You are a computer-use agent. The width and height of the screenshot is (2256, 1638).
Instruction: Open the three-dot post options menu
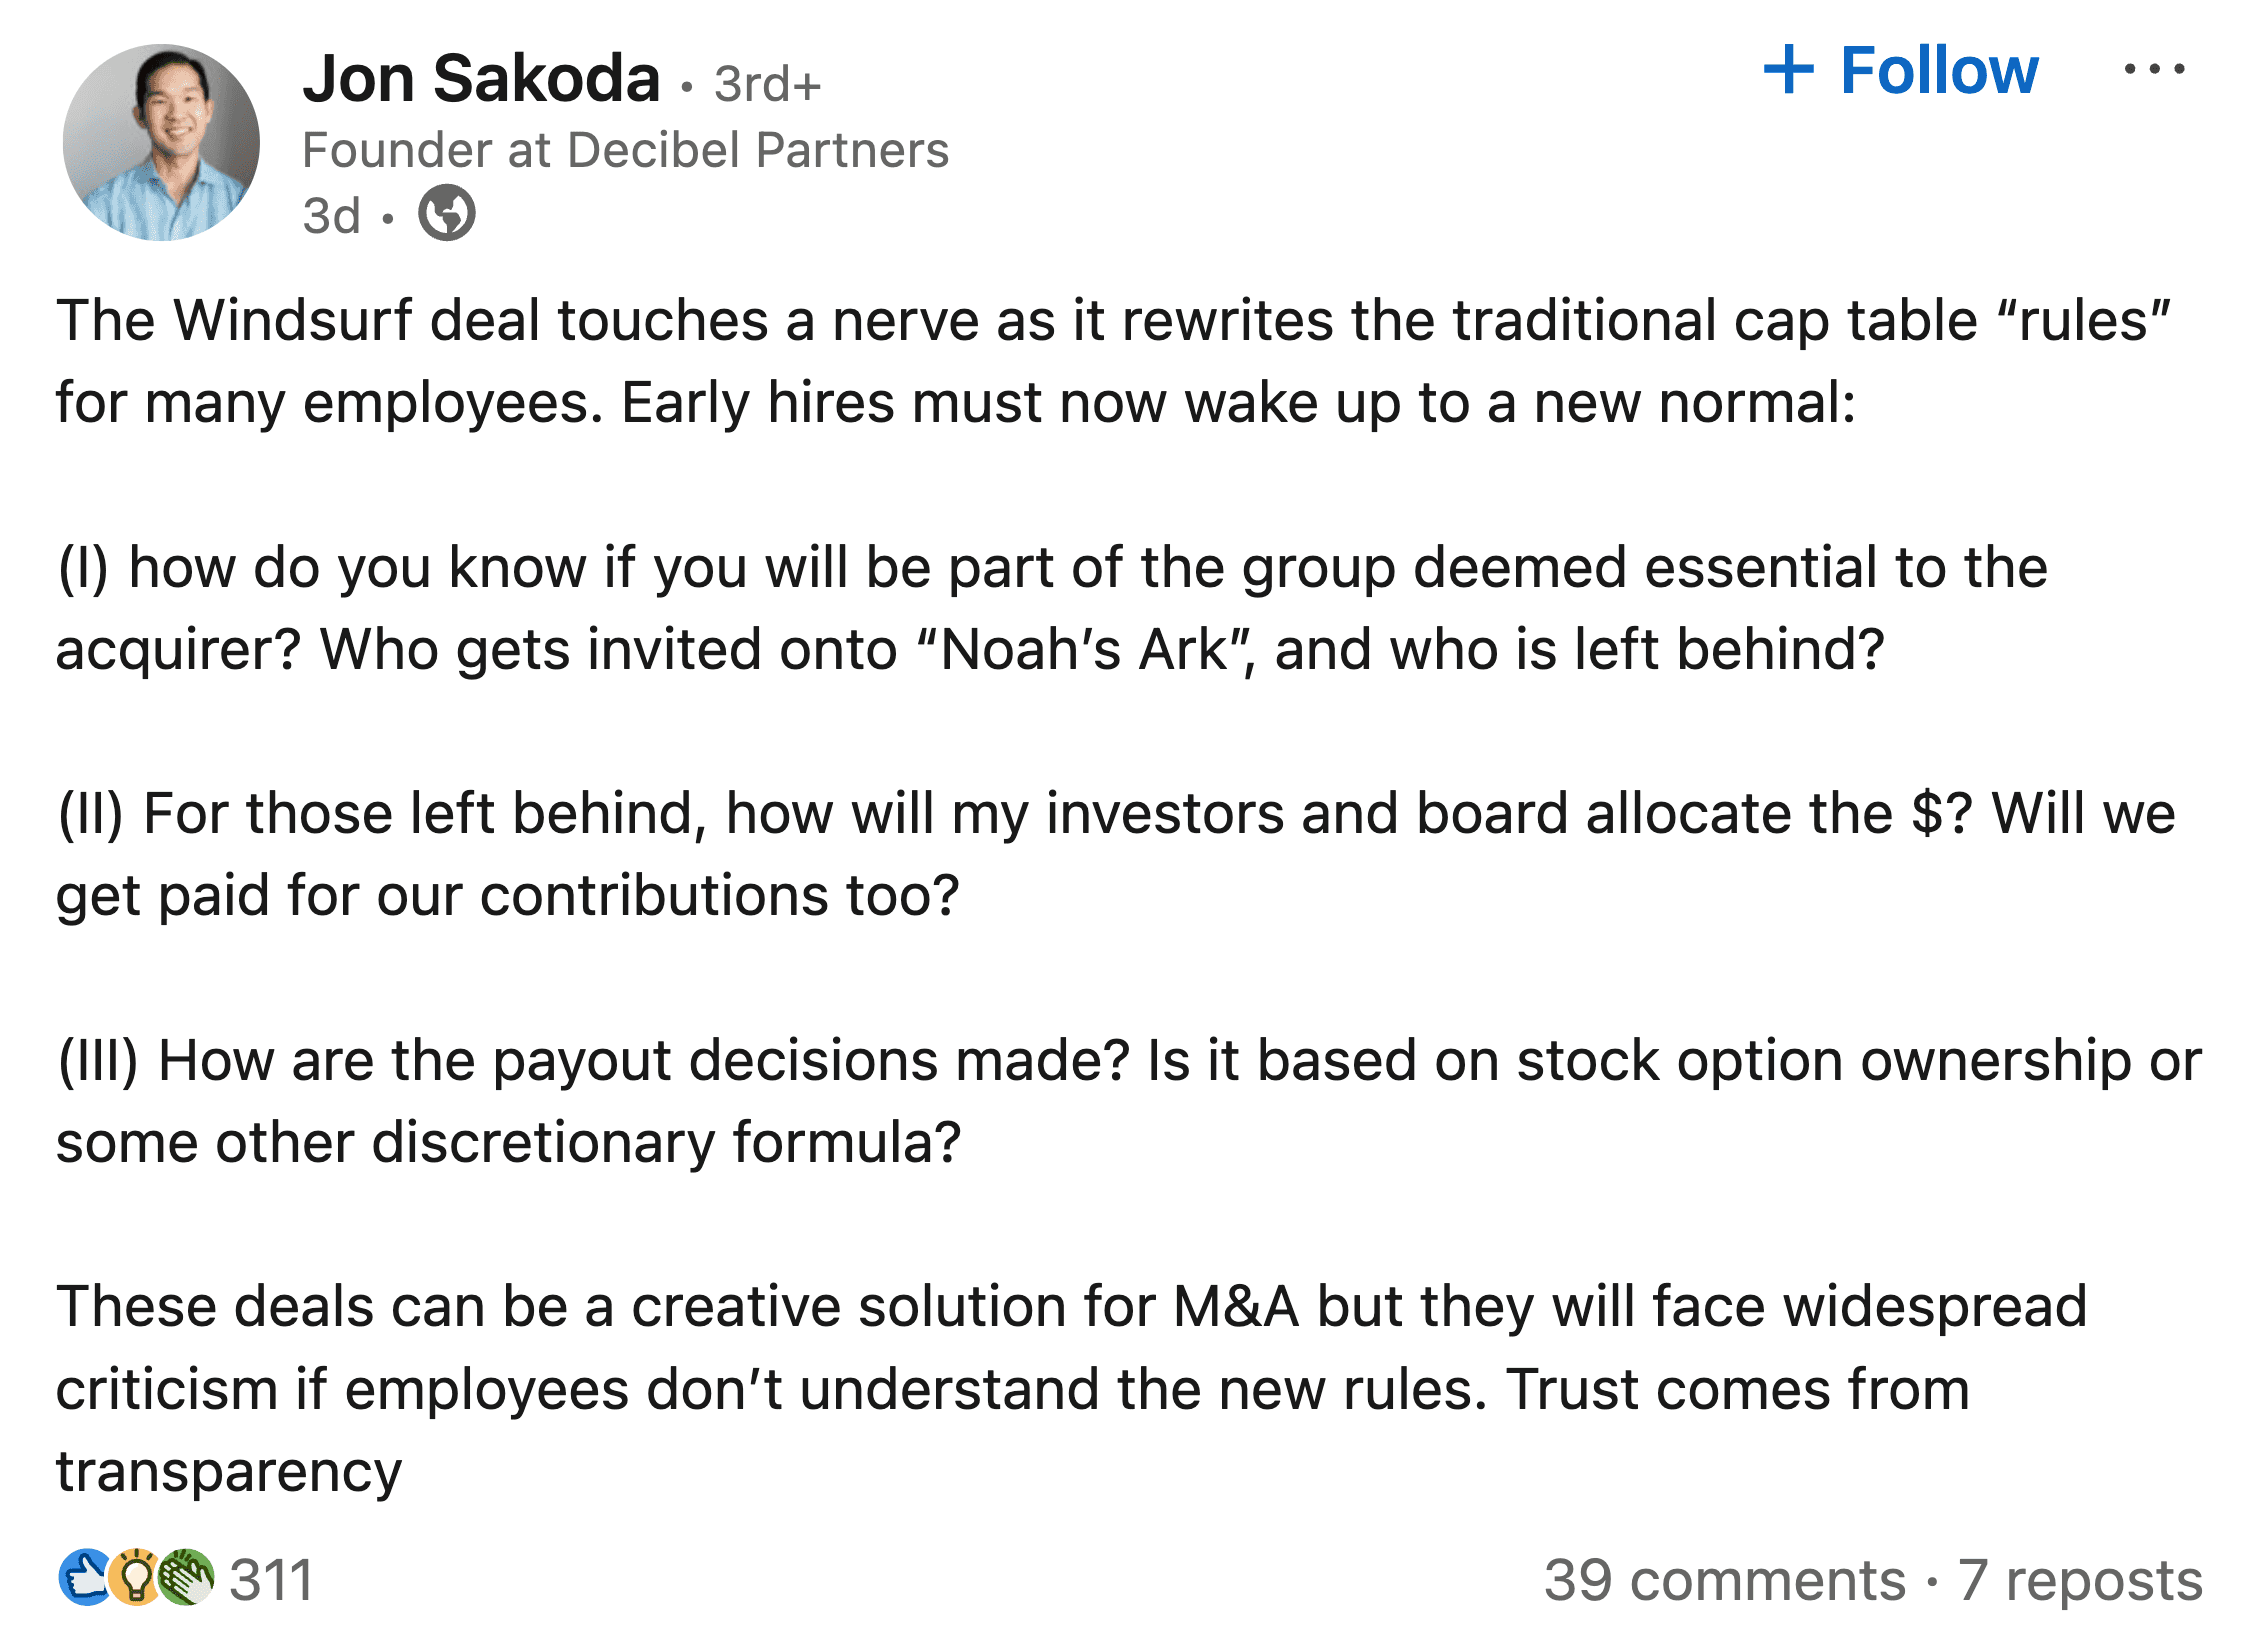coord(2154,69)
